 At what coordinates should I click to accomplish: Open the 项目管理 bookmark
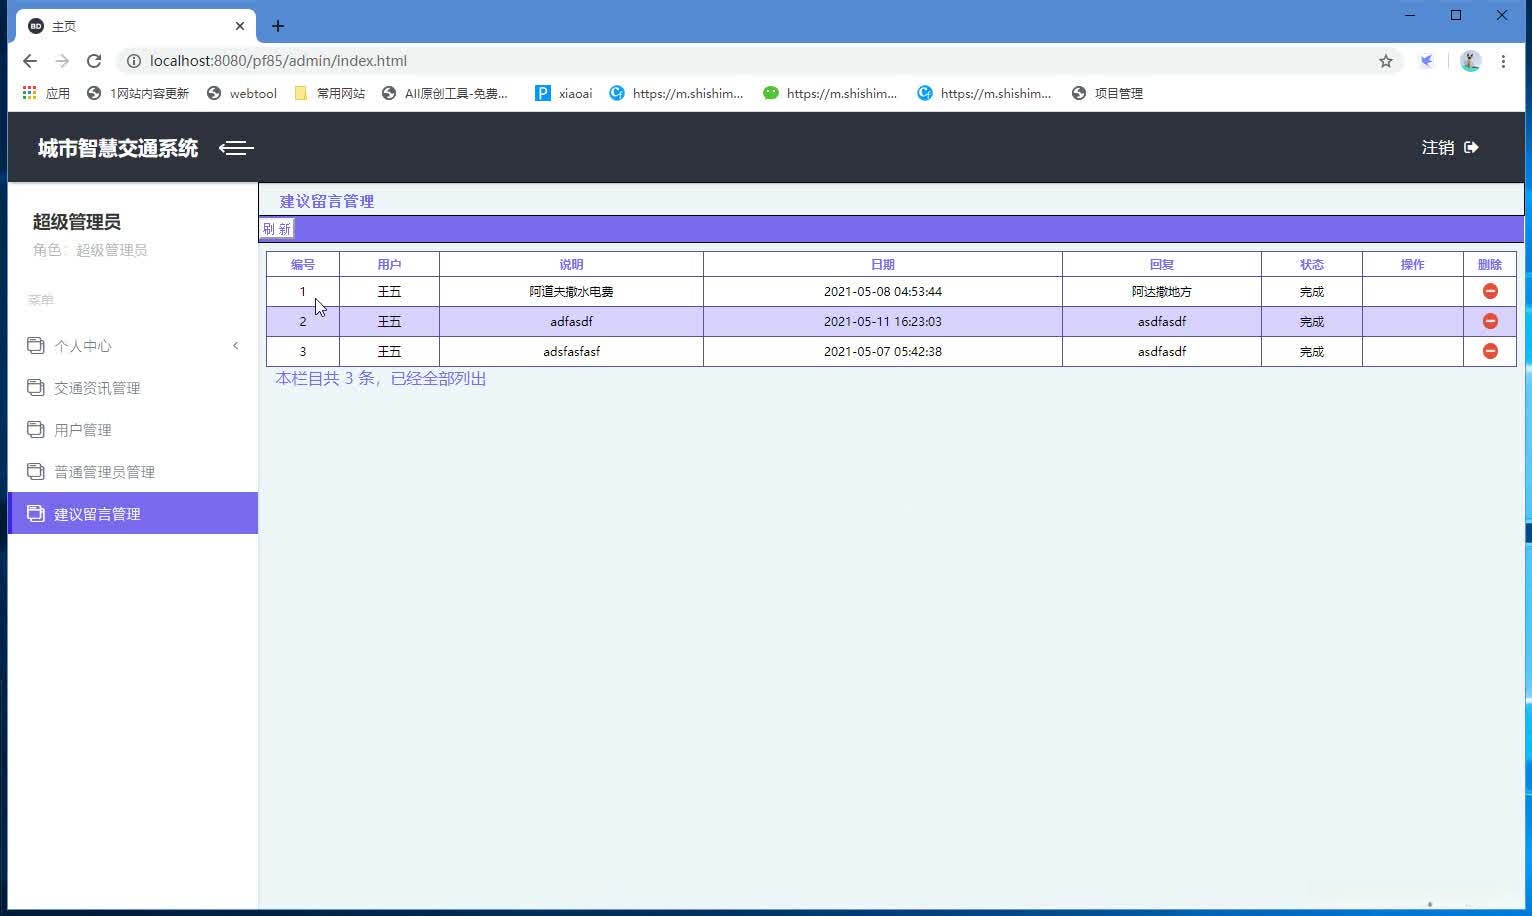(x=1107, y=93)
